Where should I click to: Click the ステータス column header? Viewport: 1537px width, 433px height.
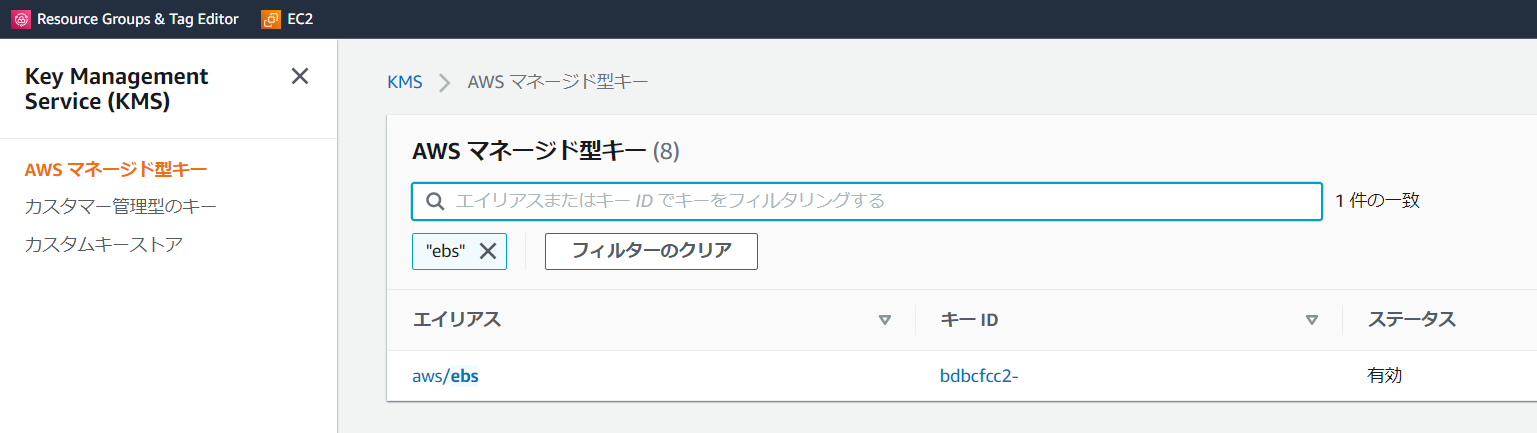tap(1412, 320)
